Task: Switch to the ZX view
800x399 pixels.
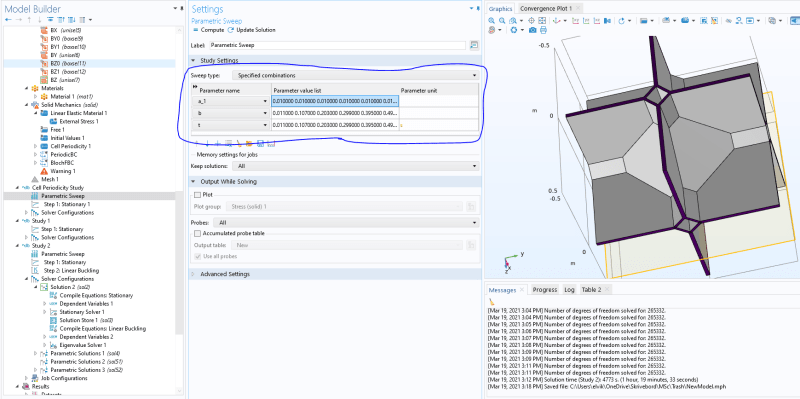Action: (596, 20)
